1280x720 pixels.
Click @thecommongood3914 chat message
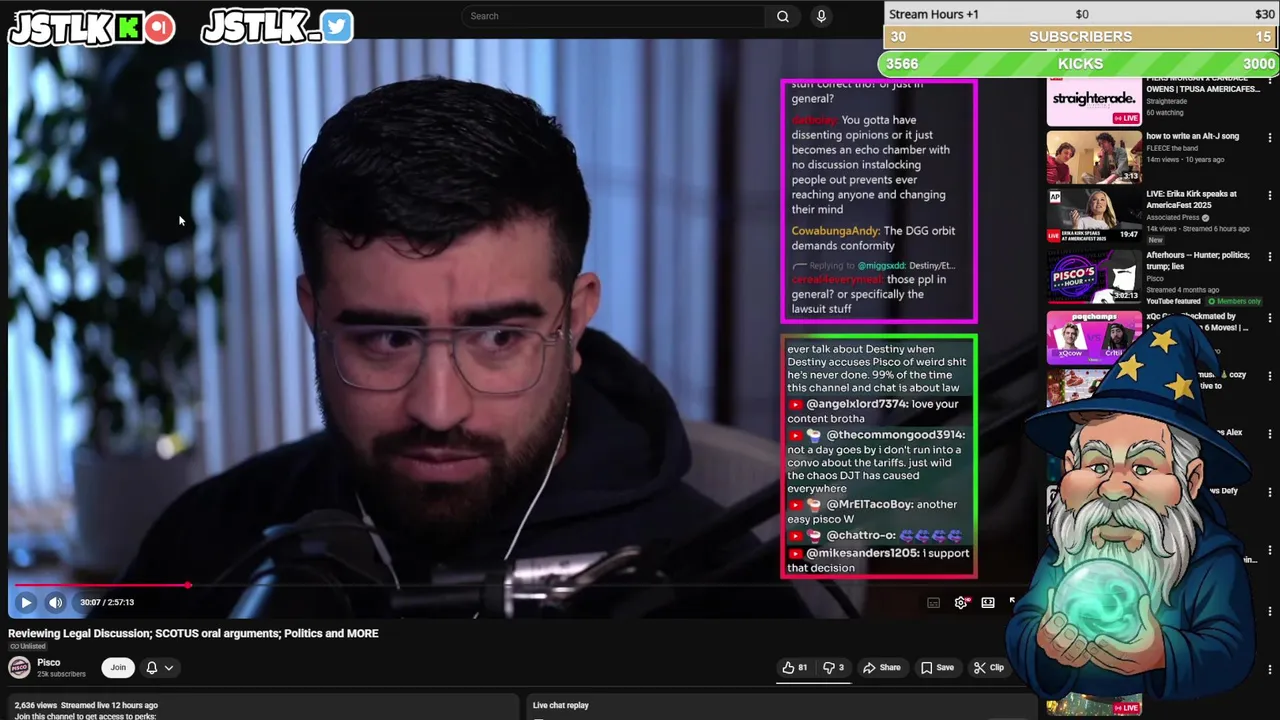coord(876,461)
